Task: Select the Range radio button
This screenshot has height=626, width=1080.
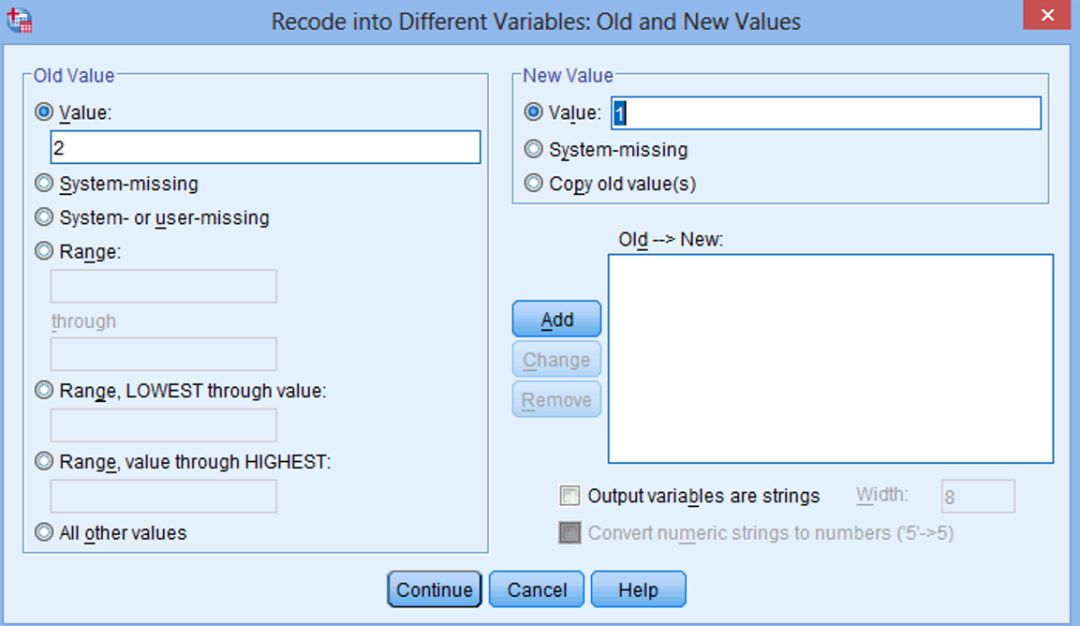Action: point(44,251)
